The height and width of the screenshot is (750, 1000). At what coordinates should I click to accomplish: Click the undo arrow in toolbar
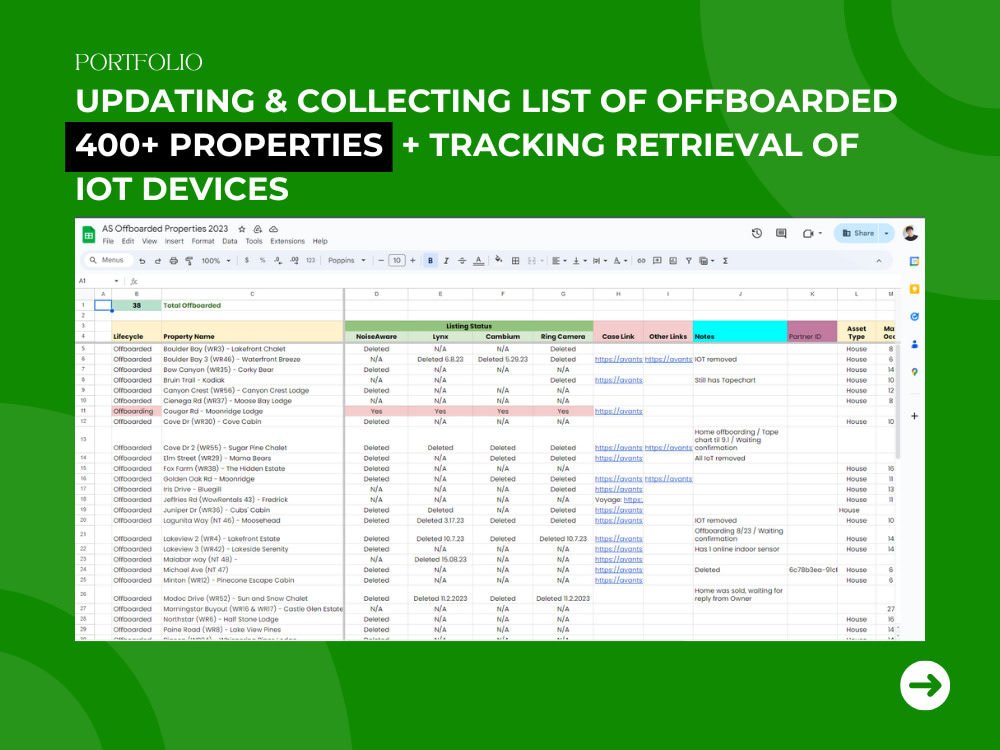tap(142, 261)
